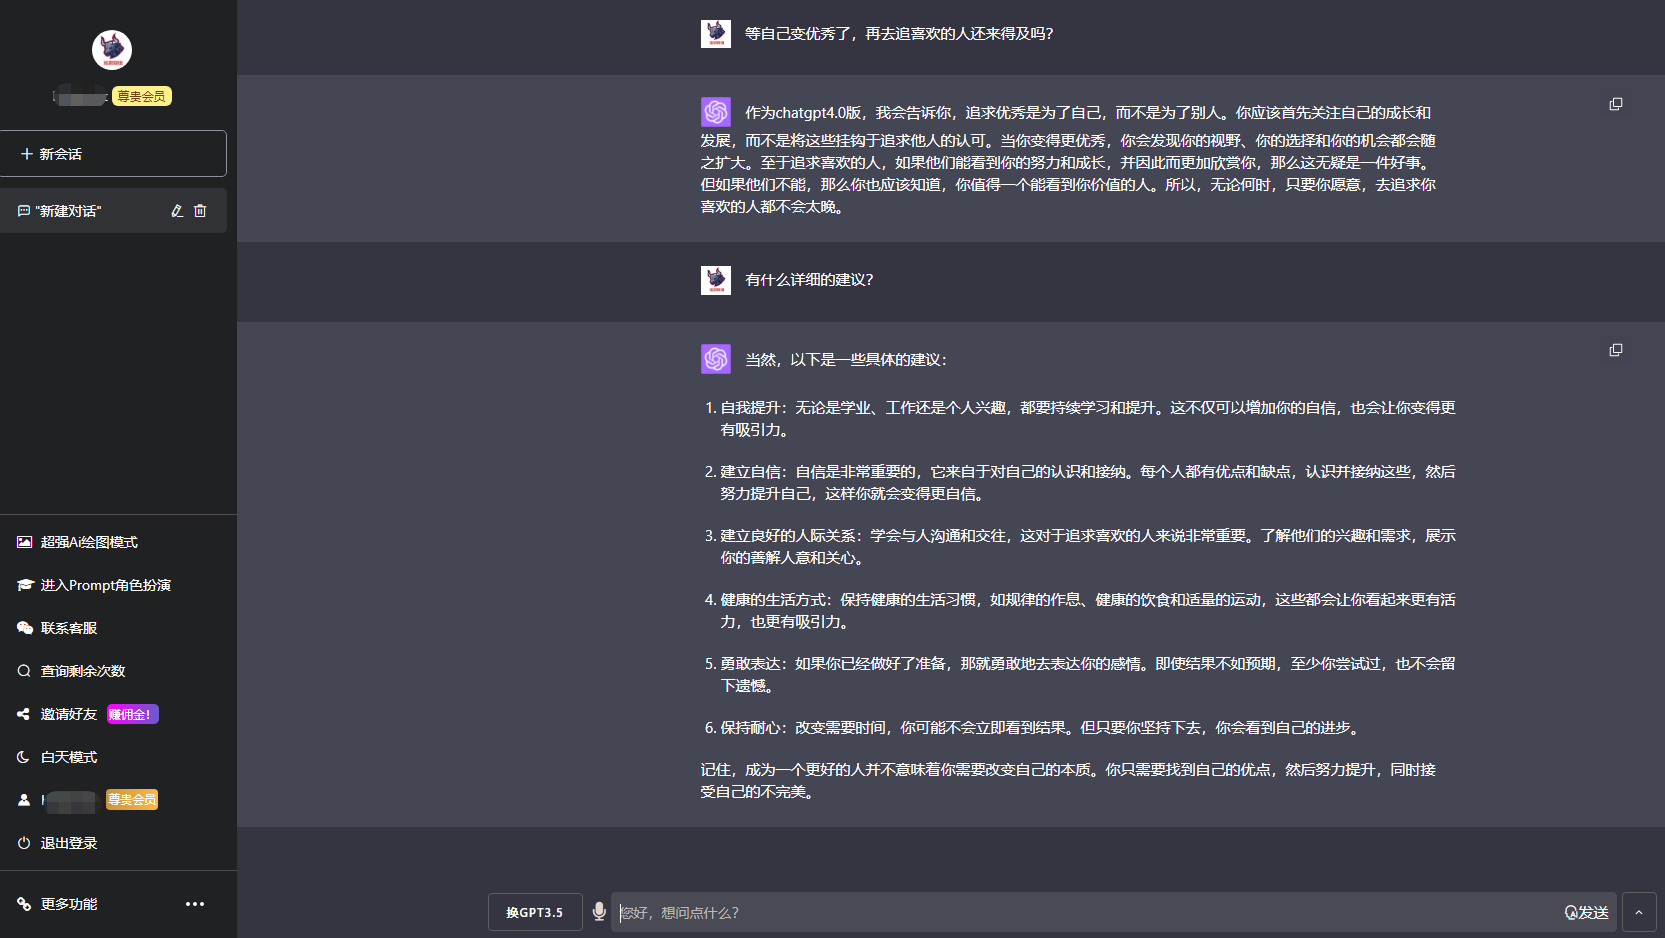Click the profile avatar in the sidebar
The height and width of the screenshot is (938, 1665).
coord(112,50)
